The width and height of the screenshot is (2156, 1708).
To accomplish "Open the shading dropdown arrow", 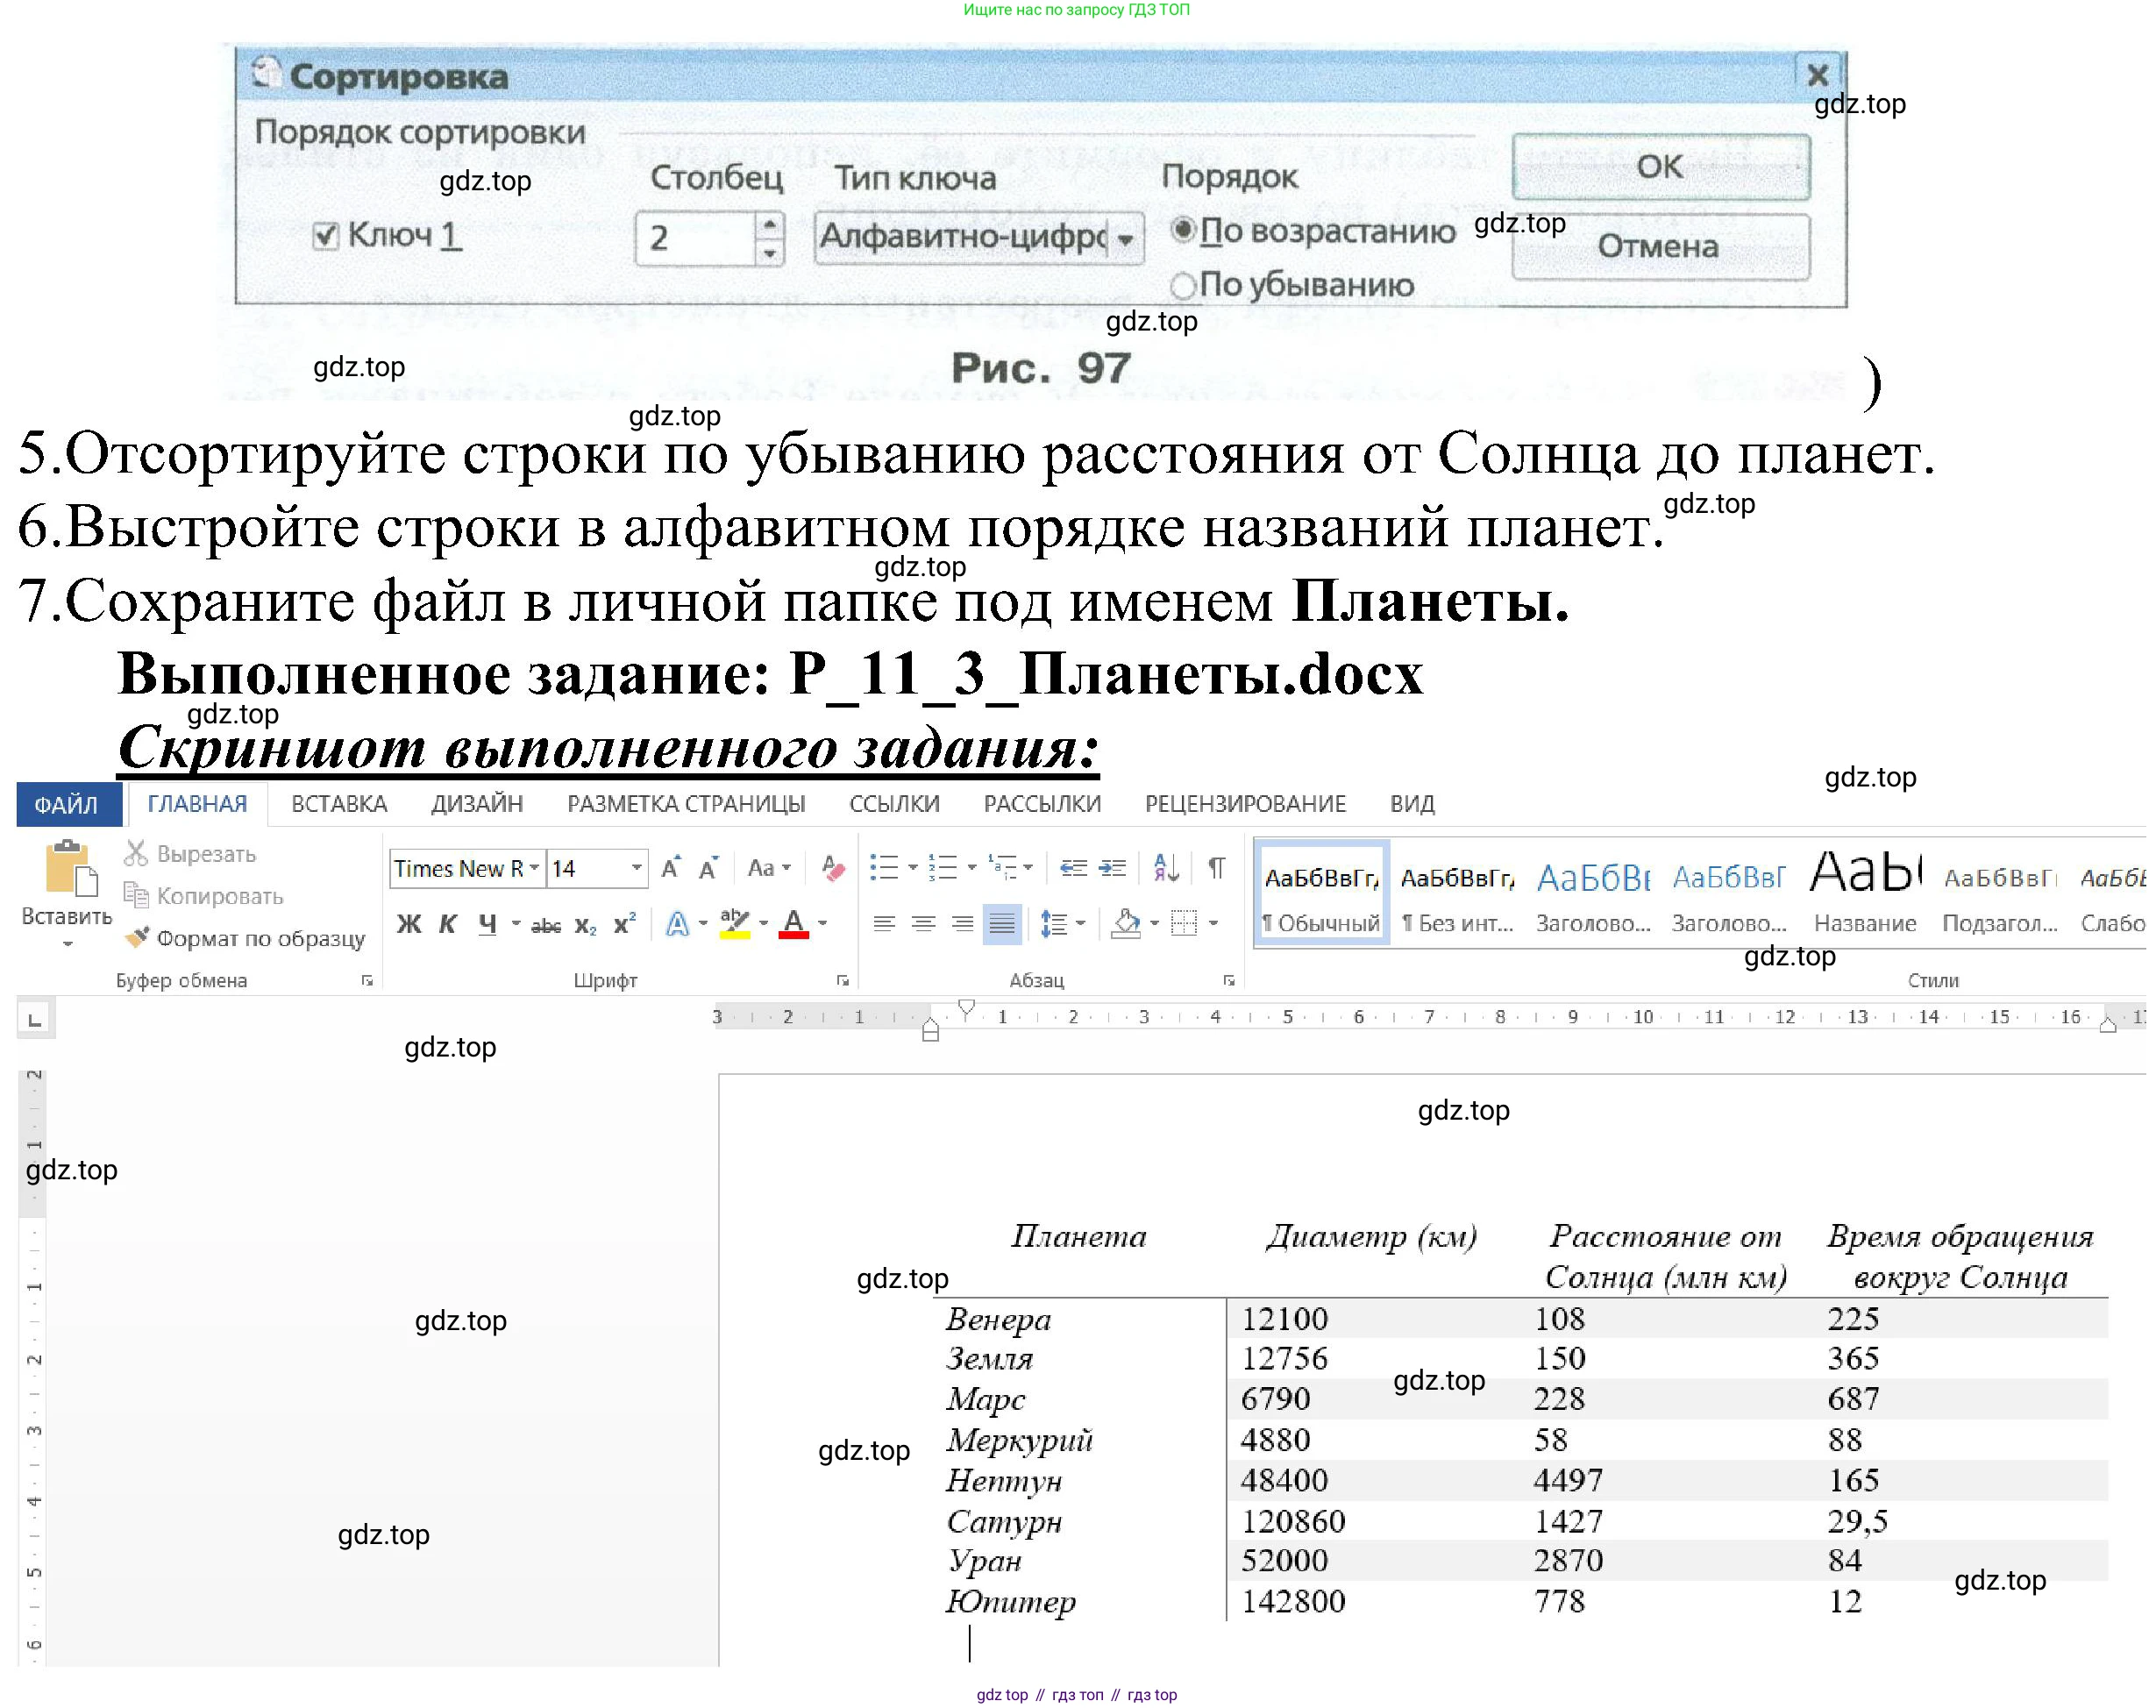I will (1156, 925).
